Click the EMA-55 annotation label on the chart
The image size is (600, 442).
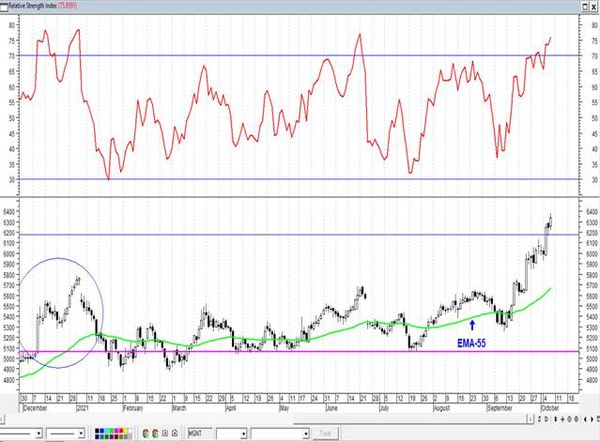pos(471,343)
